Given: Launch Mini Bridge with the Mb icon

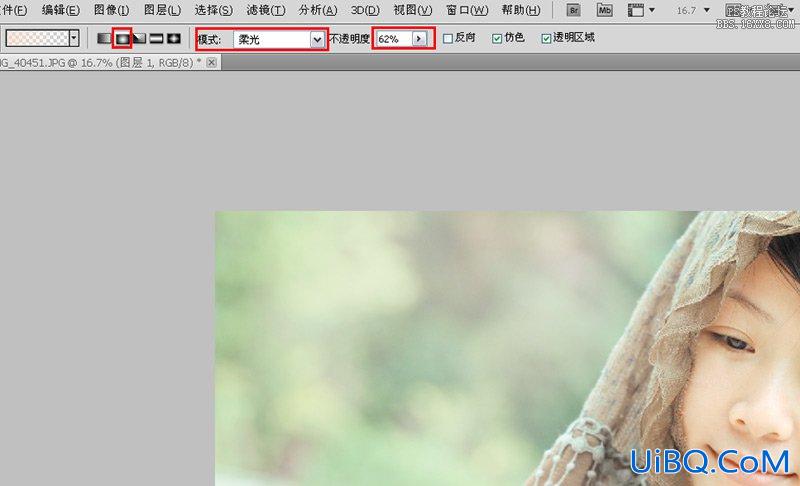Looking at the screenshot, I should [605, 10].
